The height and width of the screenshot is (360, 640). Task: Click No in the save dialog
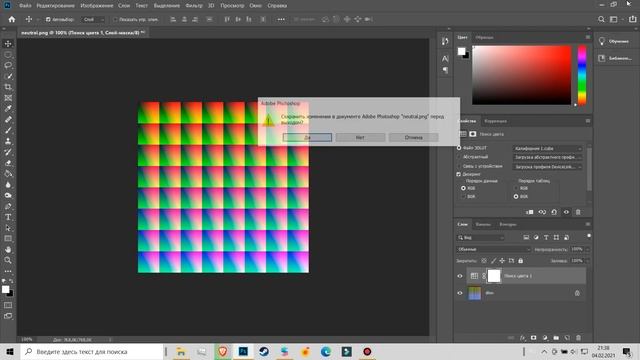(360, 138)
